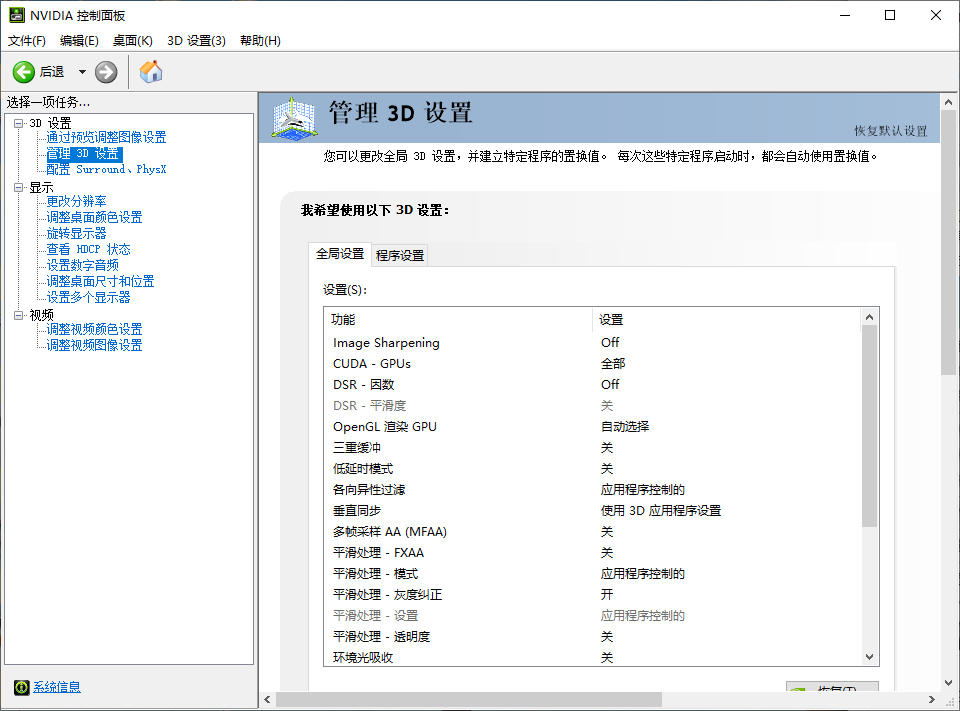Open 调整桌面尺寸和位置 task
Screen dimensions: 960x711
click(x=100, y=281)
